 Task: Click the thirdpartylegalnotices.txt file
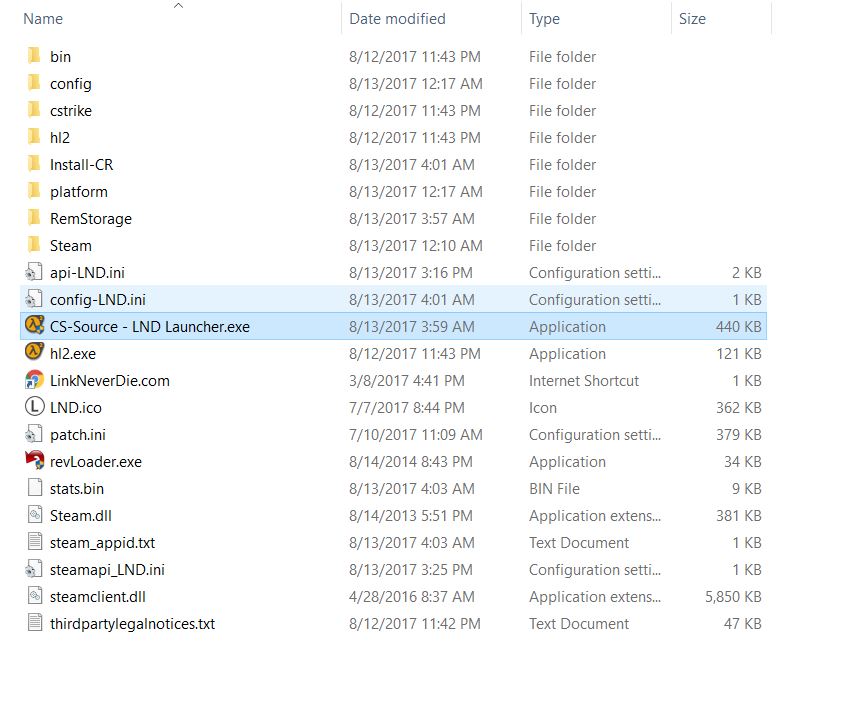pos(132,623)
